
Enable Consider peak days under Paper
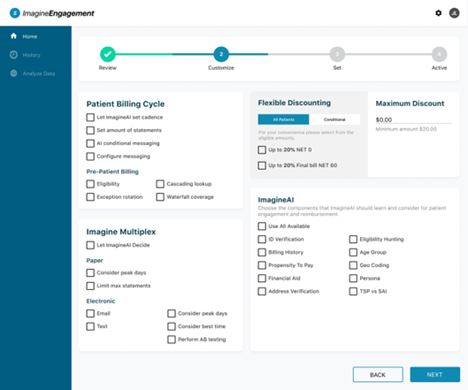click(x=90, y=273)
